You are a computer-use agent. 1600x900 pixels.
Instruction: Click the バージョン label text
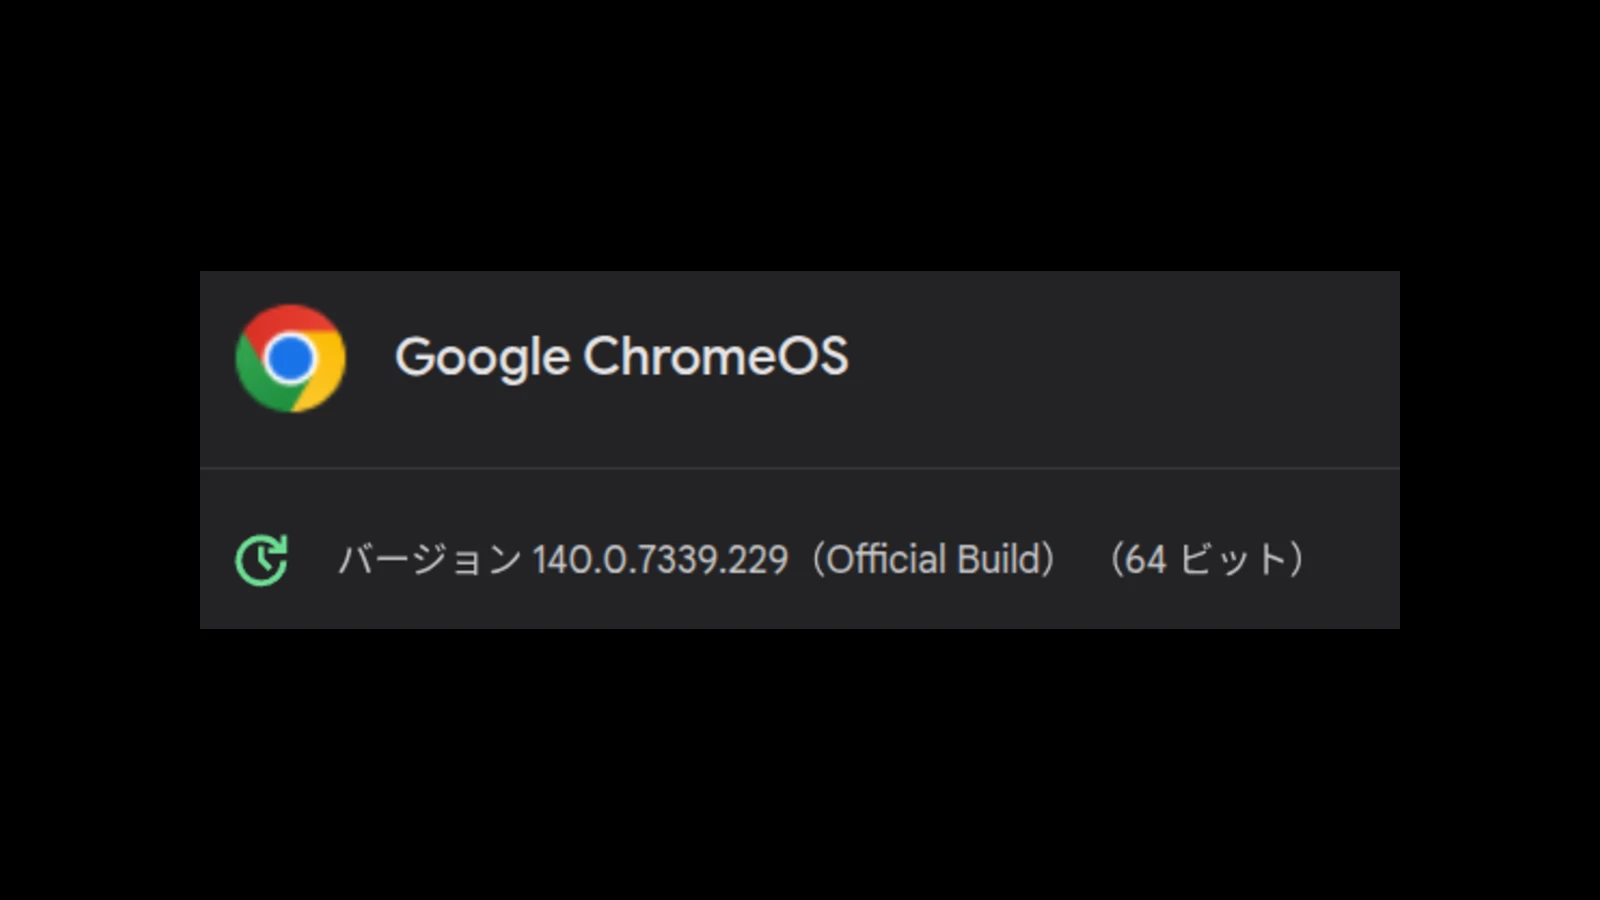[430, 559]
